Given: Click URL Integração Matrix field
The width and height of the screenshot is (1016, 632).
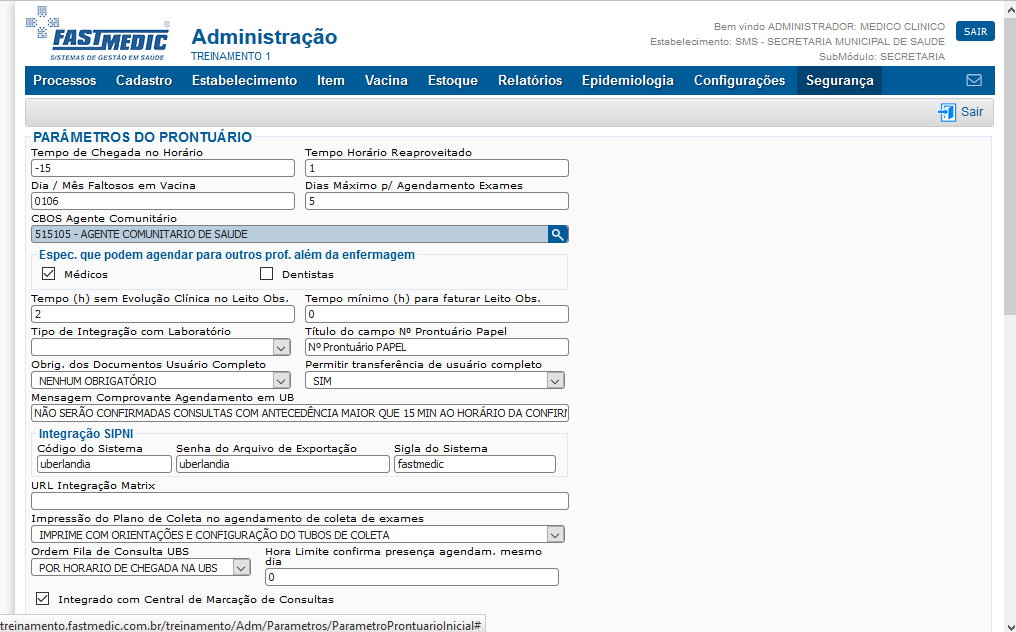Looking at the screenshot, I should pyautogui.click(x=300, y=501).
